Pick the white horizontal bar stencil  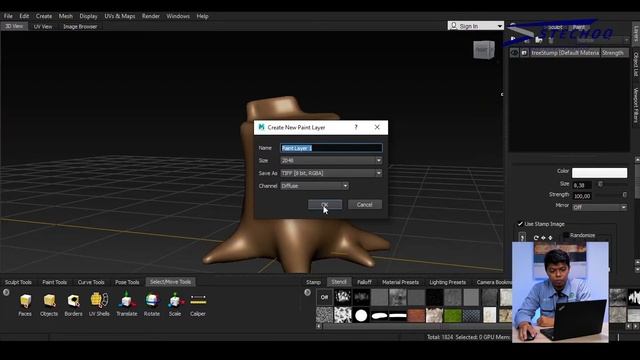[x=398, y=315]
